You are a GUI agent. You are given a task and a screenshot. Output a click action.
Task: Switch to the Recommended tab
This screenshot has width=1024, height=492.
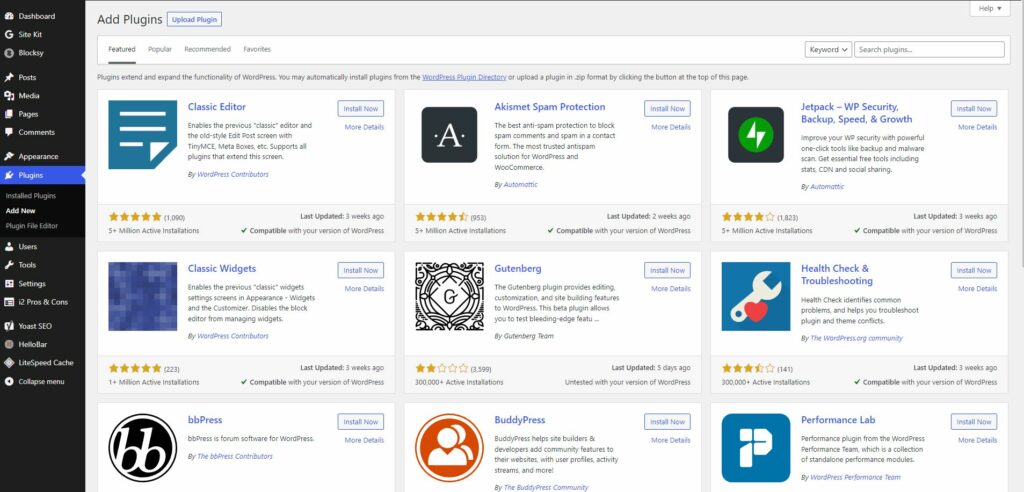pos(208,49)
